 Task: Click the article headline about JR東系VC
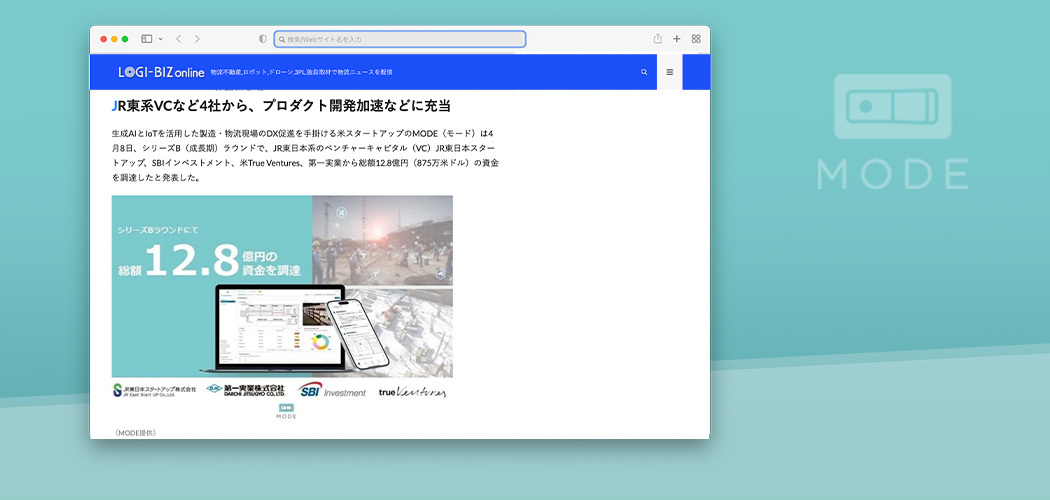click(x=281, y=106)
